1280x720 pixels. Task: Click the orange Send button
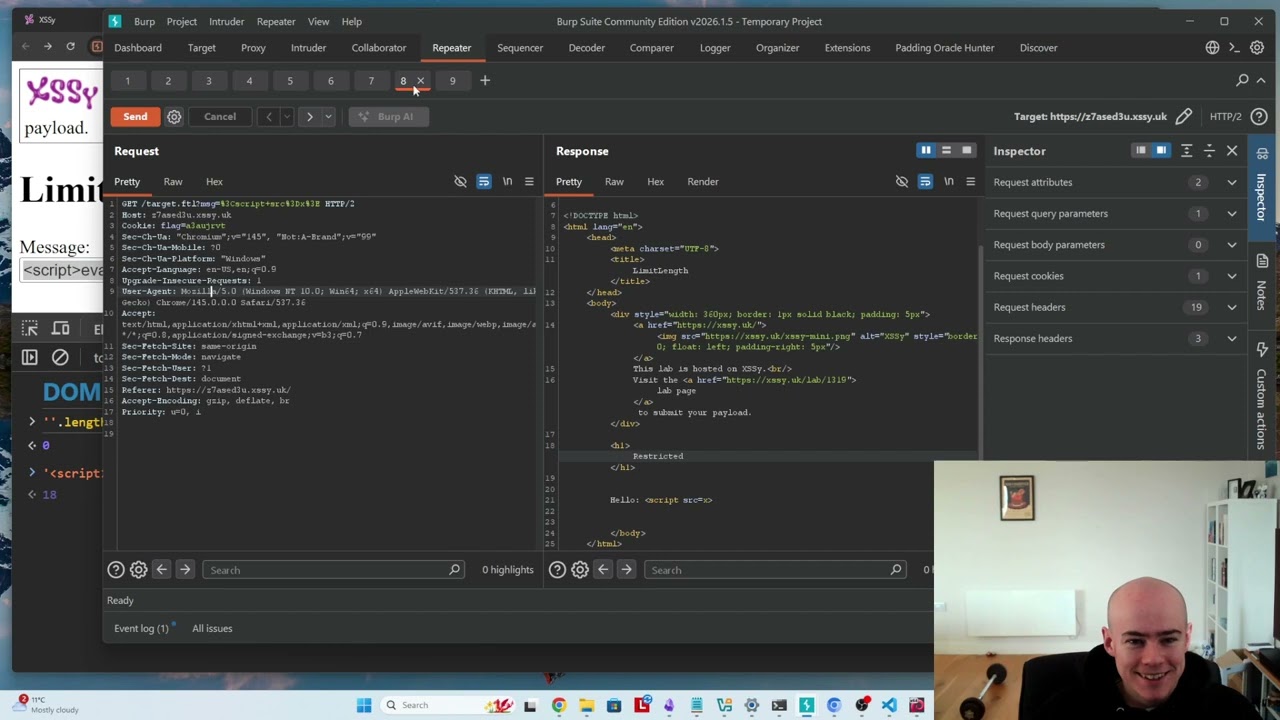(x=135, y=116)
